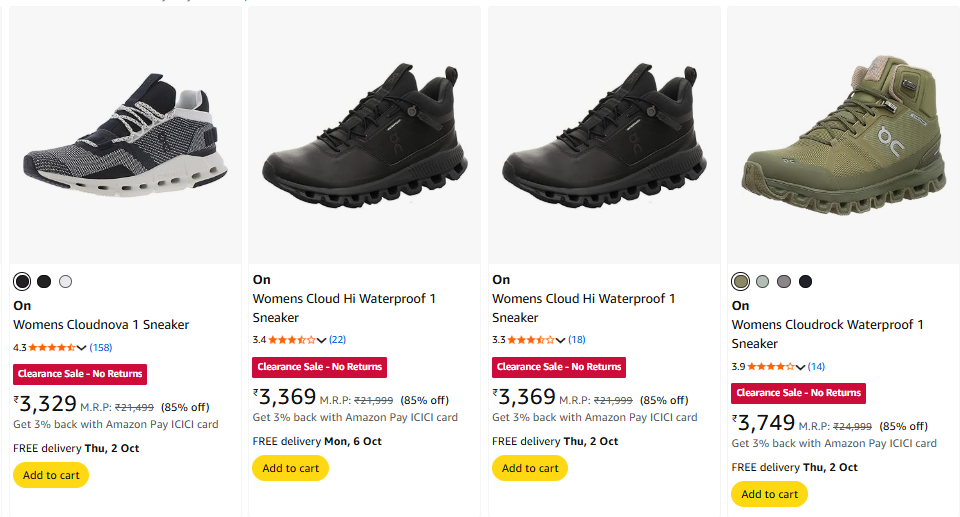This screenshot has width=960, height=517.
Task: Click the Clearance Sale badge under Cloudnova
Action: [x=80, y=374]
